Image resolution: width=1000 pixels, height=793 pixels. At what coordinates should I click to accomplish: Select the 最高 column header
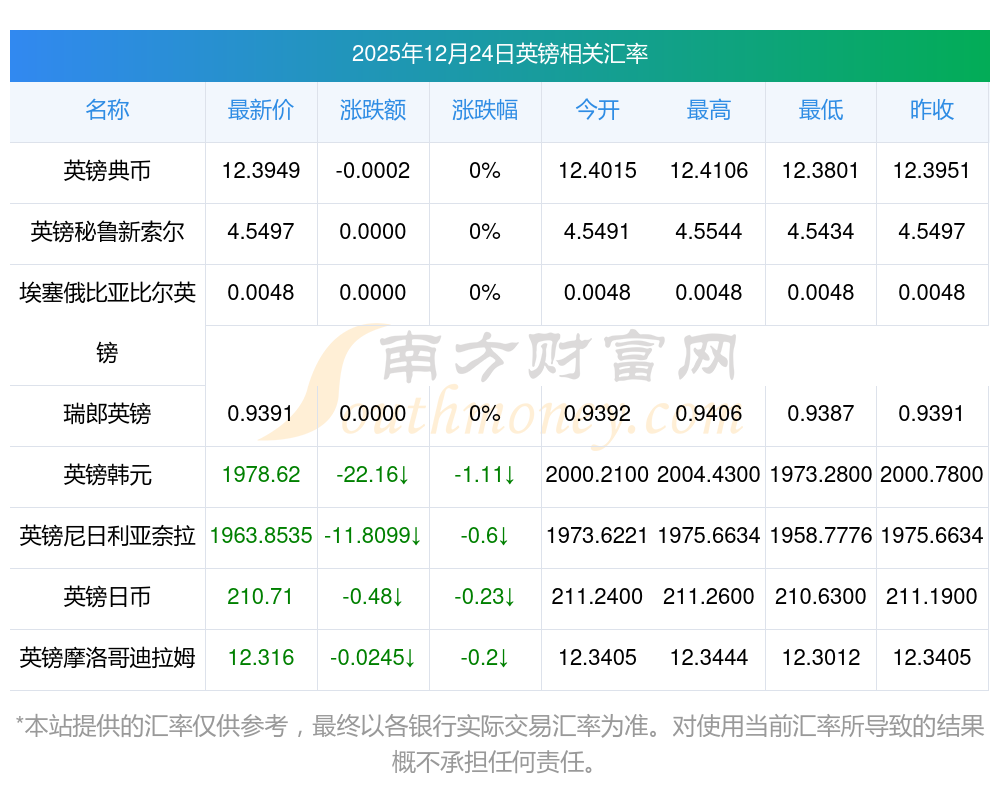(709, 110)
